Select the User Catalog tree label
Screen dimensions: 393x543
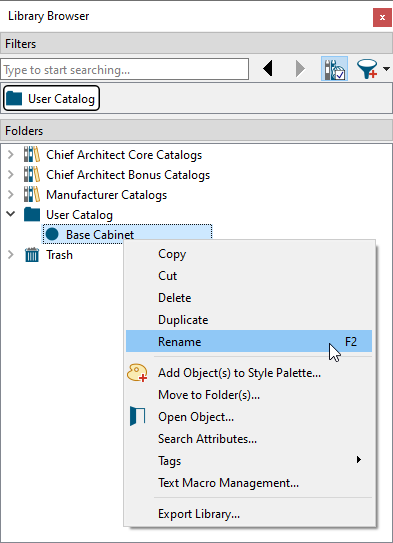click(x=79, y=215)
